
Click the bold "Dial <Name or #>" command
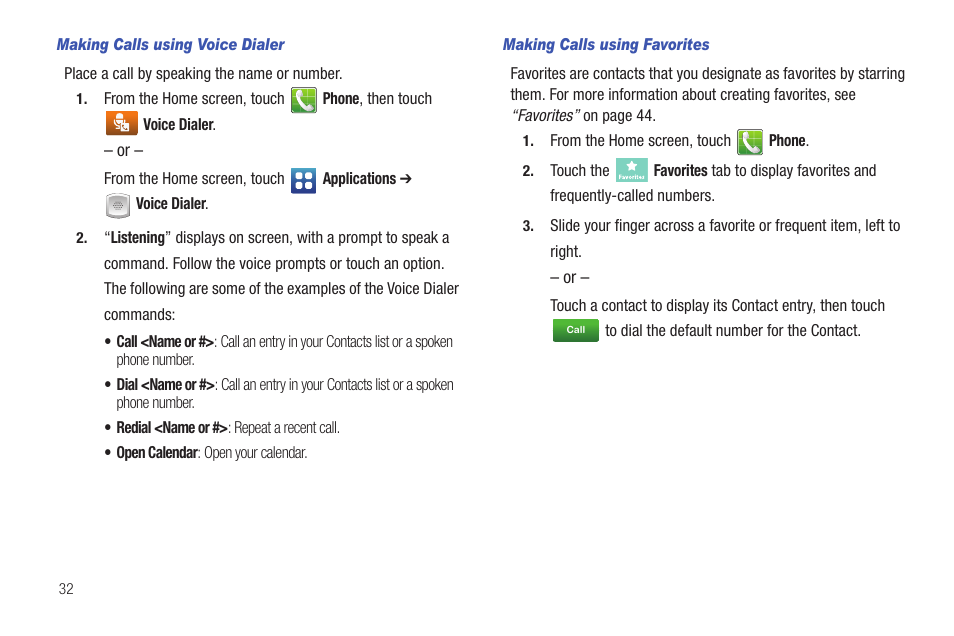point(165,385)
